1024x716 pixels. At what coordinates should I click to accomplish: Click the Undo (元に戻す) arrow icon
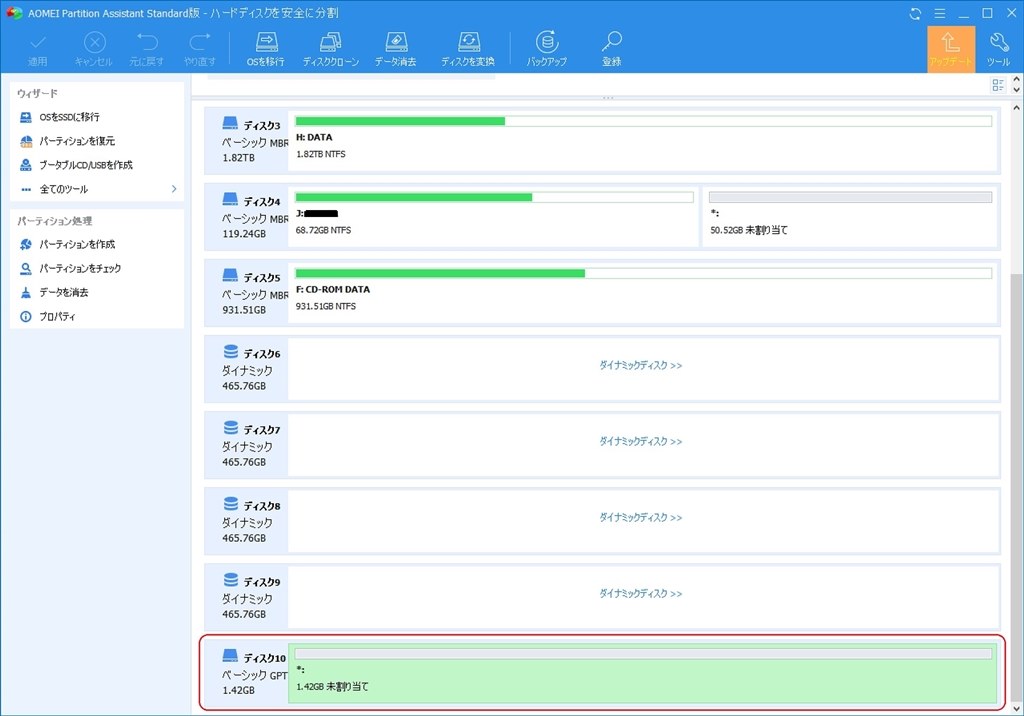[x=147, y=49]
